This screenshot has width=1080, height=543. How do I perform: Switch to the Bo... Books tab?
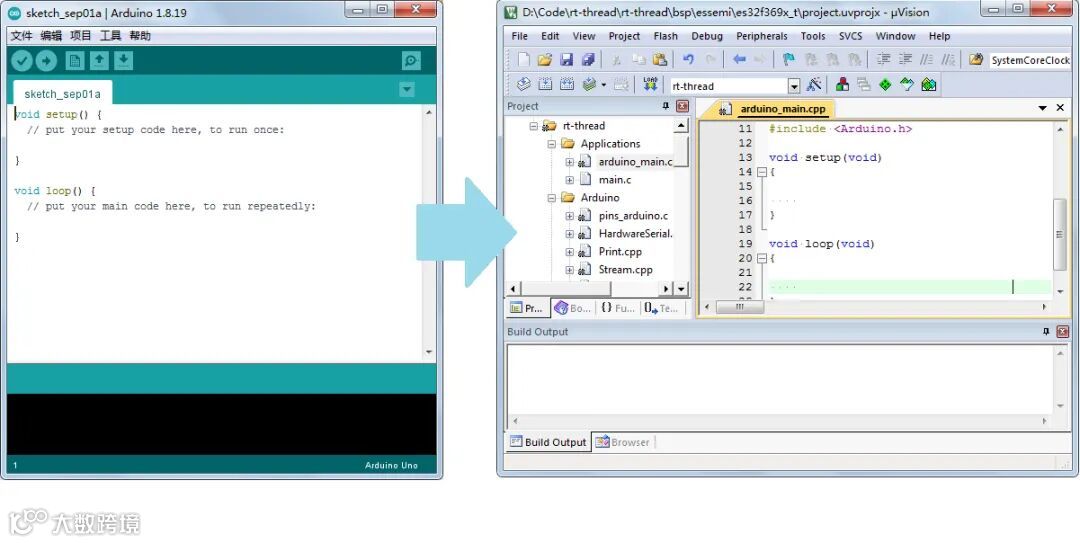tap(573, 308)
